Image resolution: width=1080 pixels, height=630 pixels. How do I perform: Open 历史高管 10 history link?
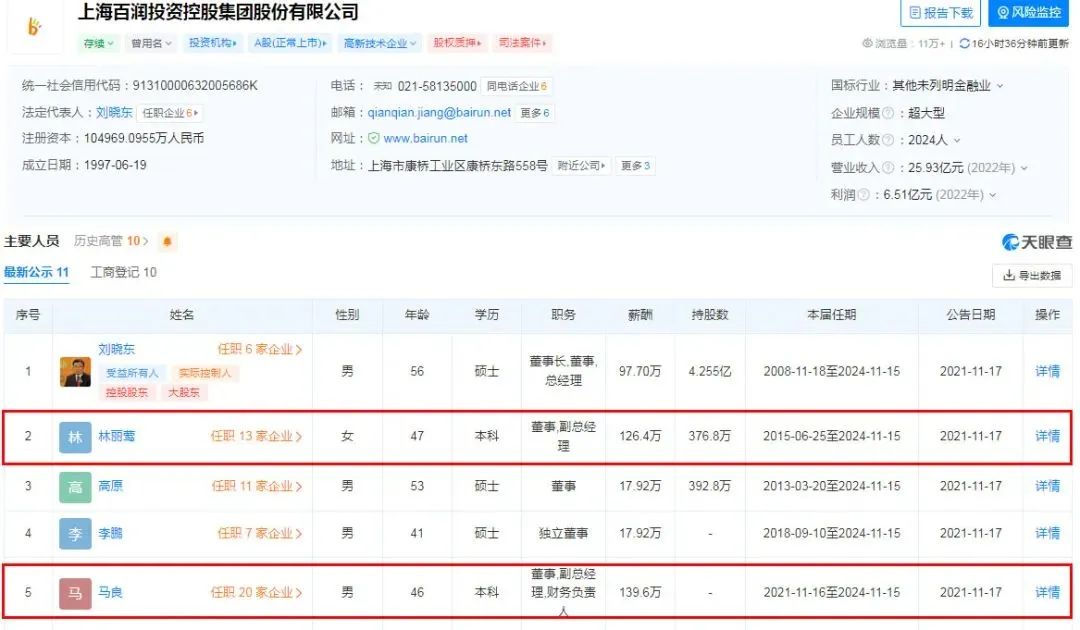click(111, 241)
